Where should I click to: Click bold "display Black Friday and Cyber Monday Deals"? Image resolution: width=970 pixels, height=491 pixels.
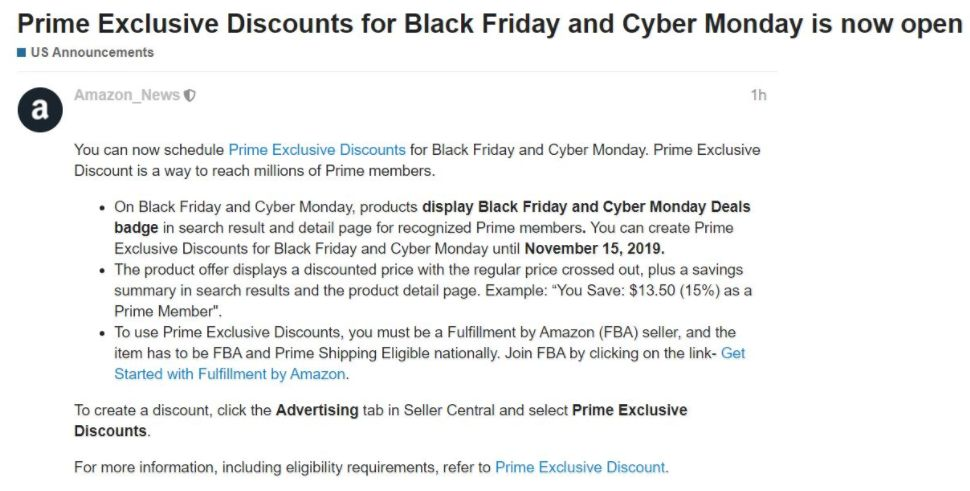coord(586,207)
